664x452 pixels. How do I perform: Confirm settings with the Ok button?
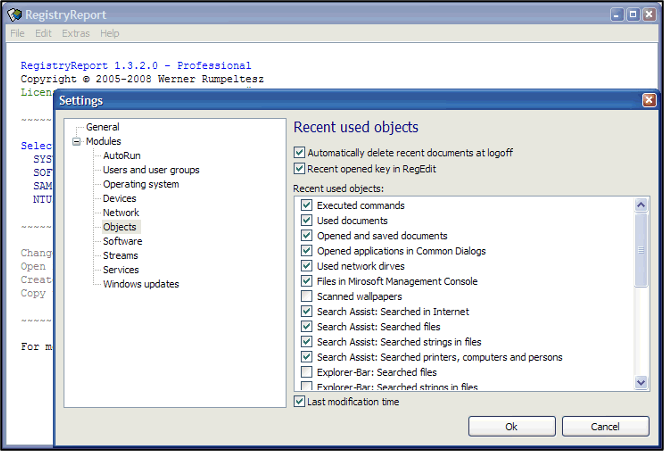point(512,427)
